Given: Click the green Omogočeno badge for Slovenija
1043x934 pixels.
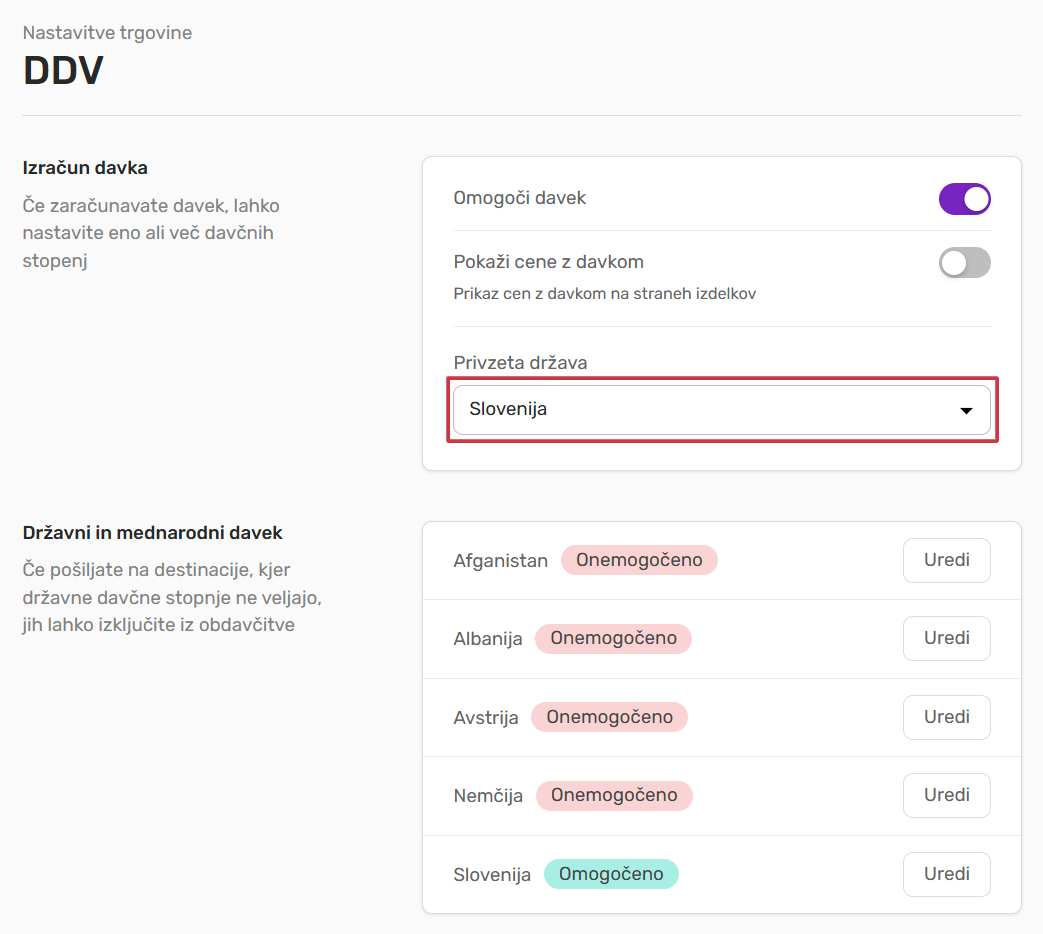Looking at the screenshot, I should [611, 874].
